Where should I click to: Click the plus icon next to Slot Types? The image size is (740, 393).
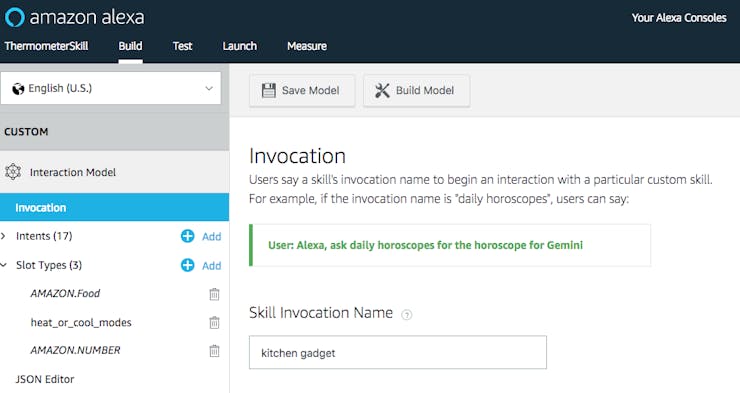point(187,265)
